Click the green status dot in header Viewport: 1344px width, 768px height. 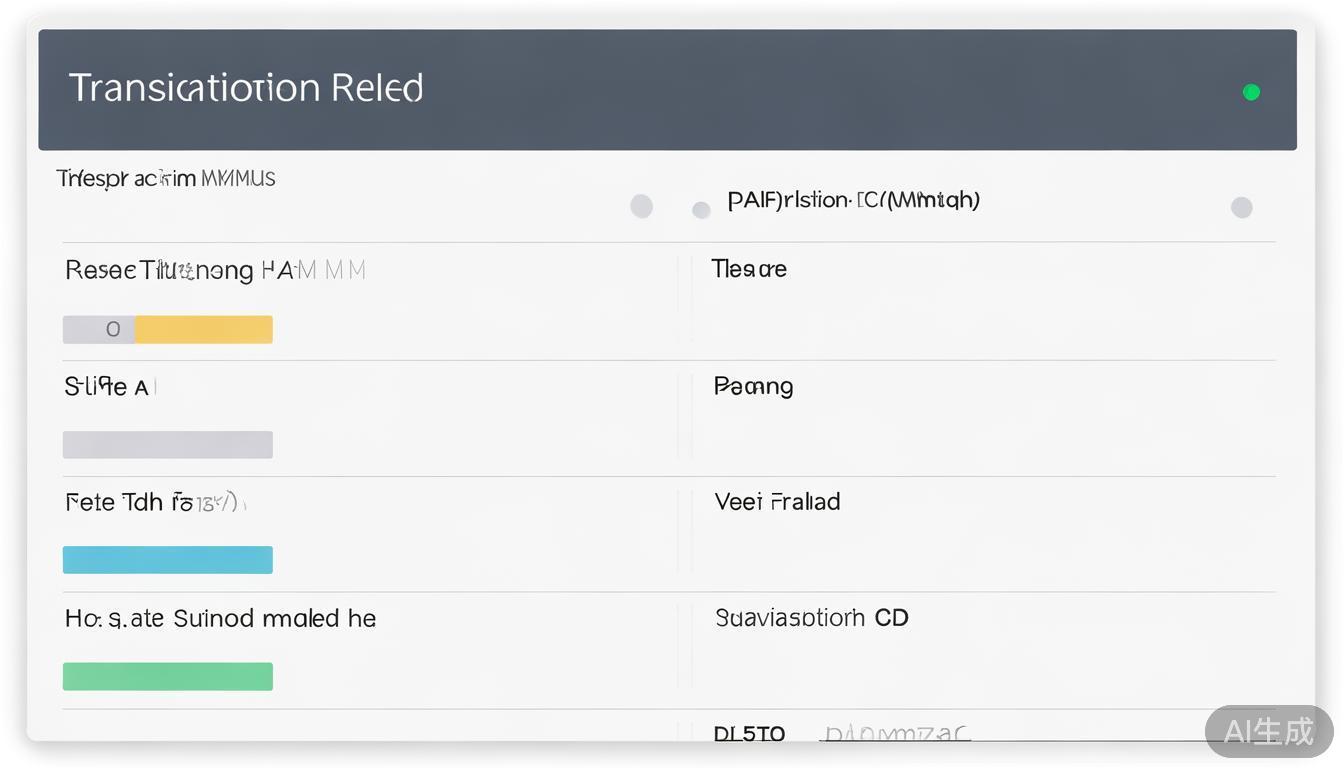pos(1251,92)
